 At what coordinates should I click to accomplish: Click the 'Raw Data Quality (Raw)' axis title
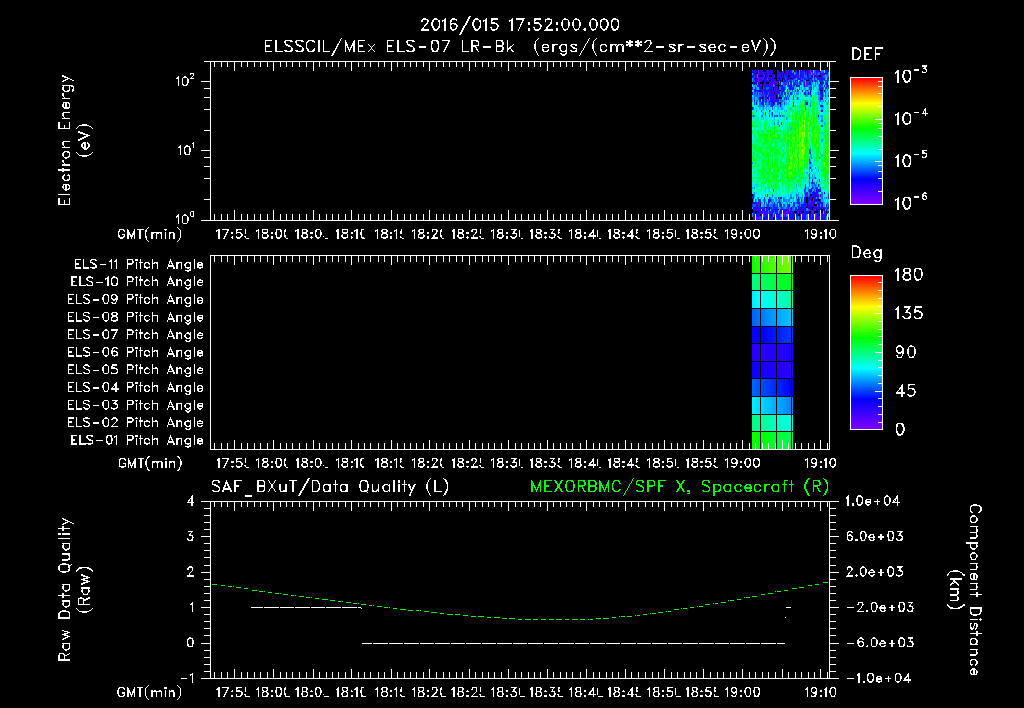tap(74, 590)
